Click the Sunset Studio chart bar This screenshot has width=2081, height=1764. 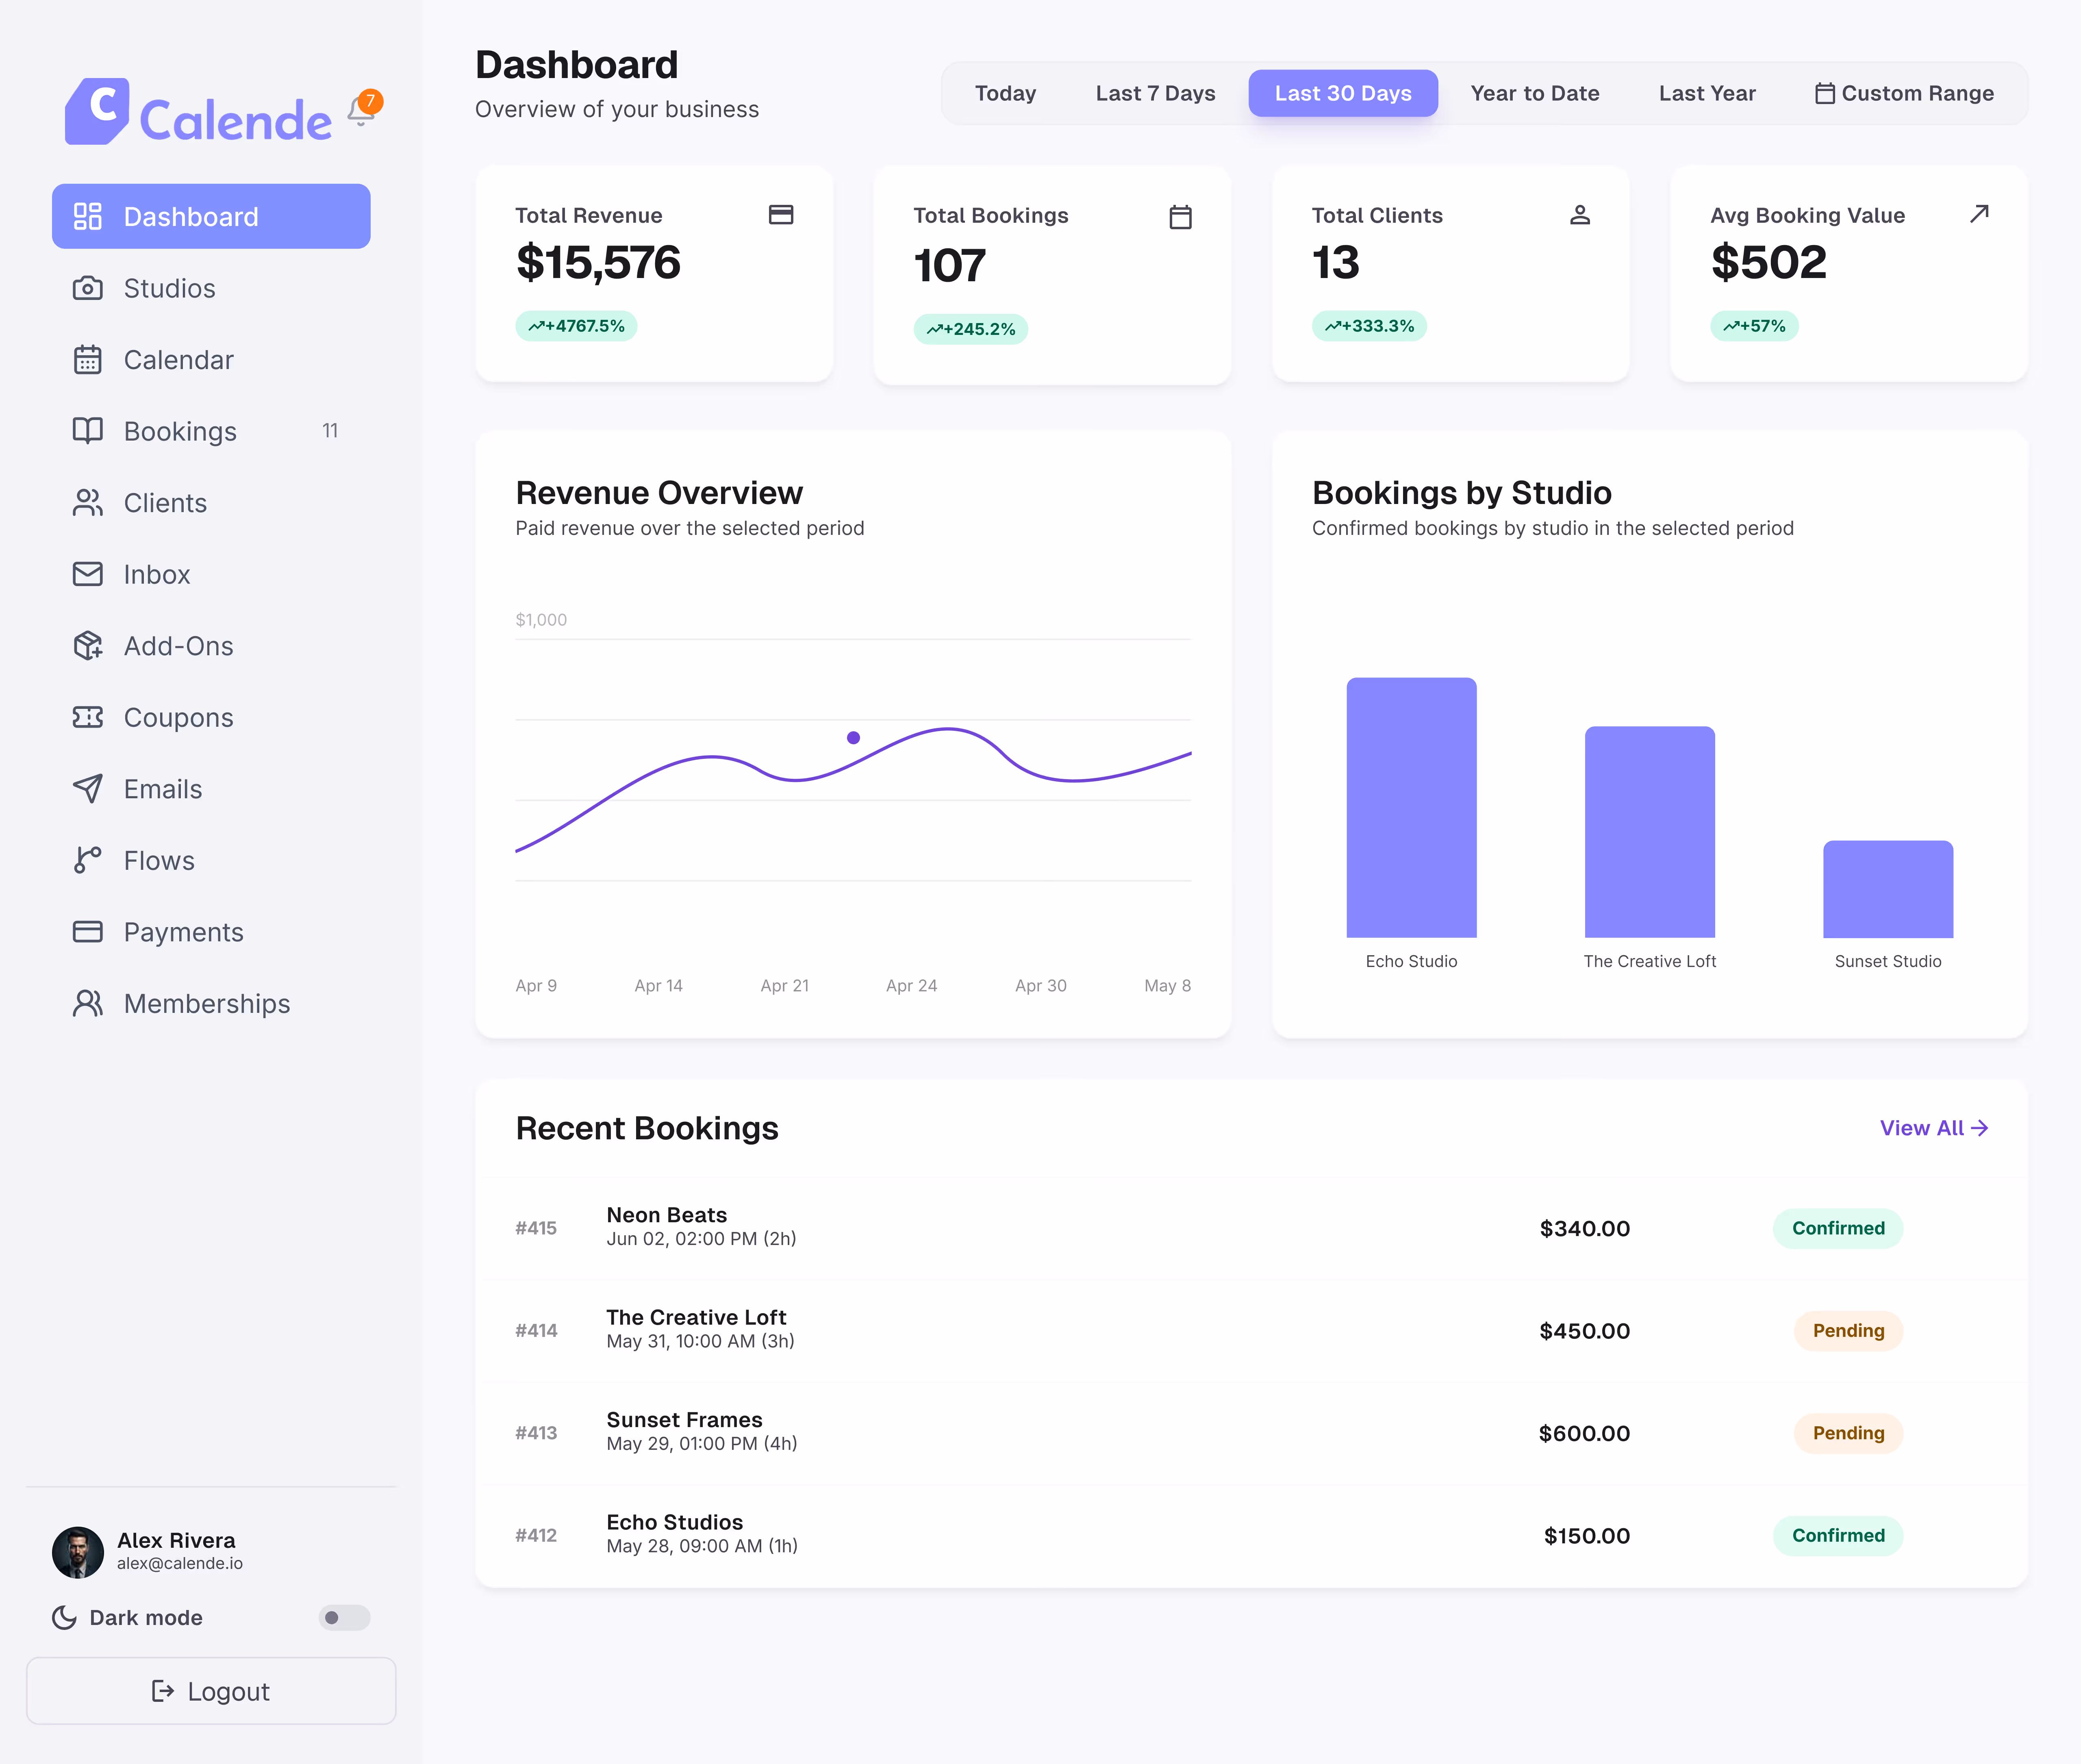tap(1888, 889)
